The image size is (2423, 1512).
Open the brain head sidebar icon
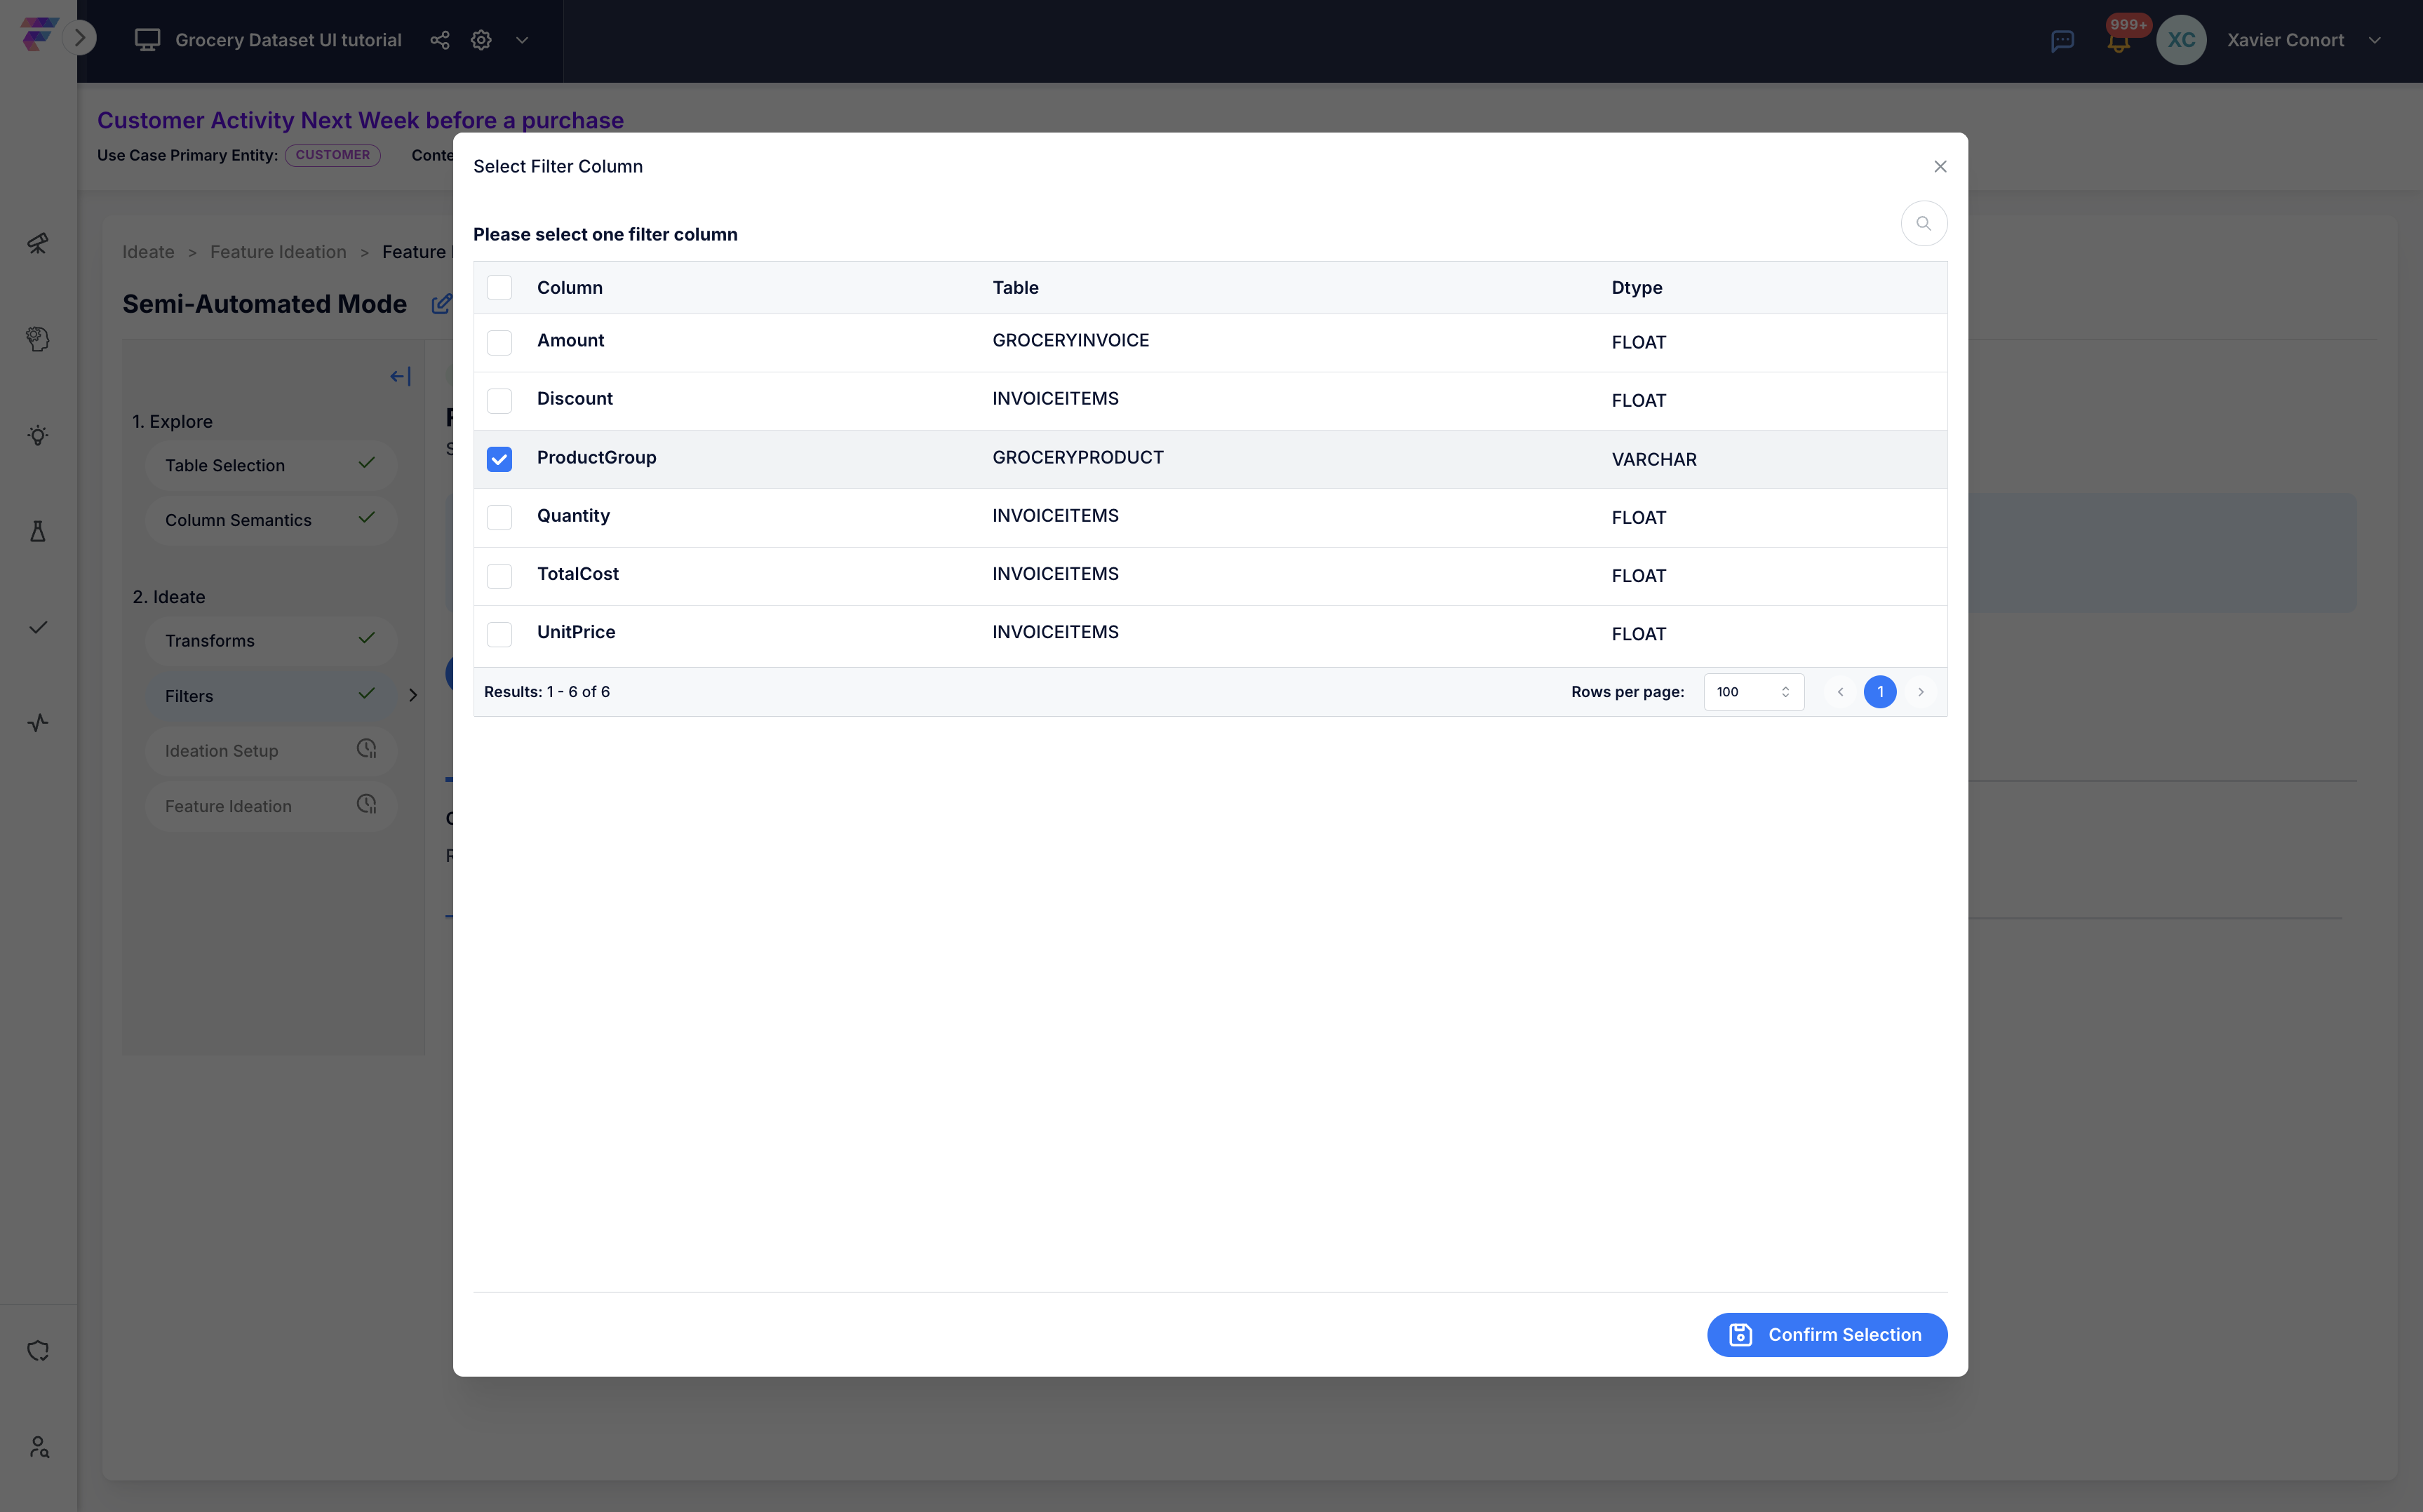[38, 339]
